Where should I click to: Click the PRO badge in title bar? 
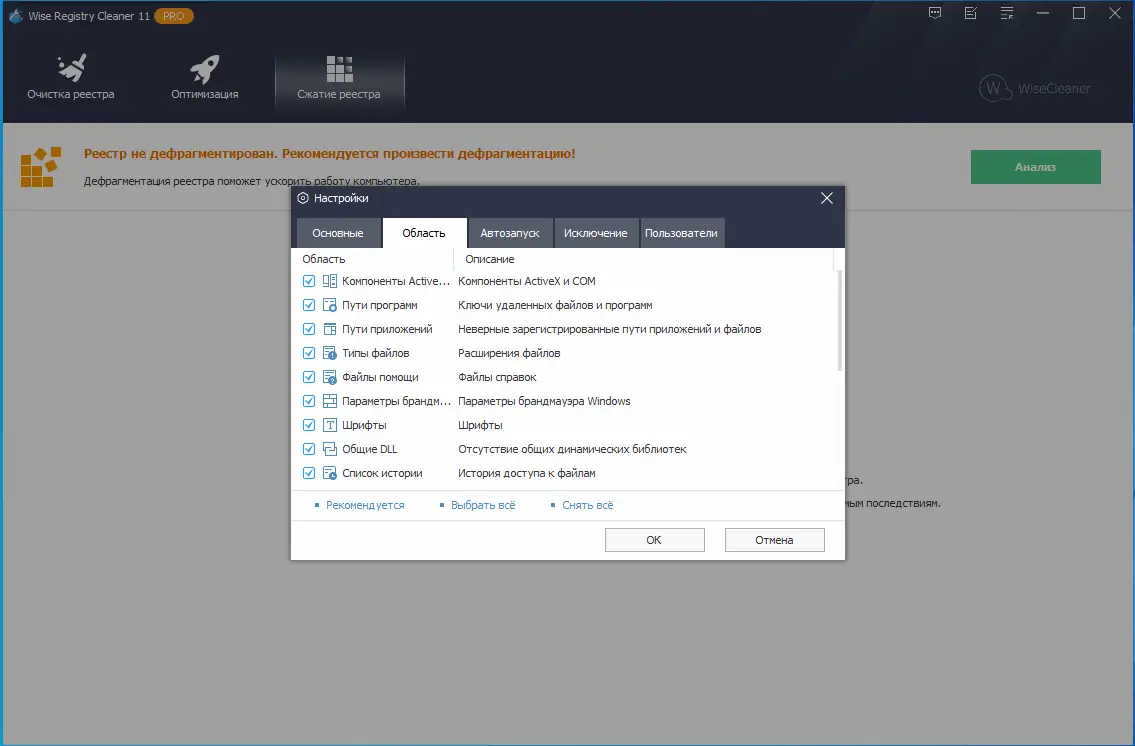[174, 15]
